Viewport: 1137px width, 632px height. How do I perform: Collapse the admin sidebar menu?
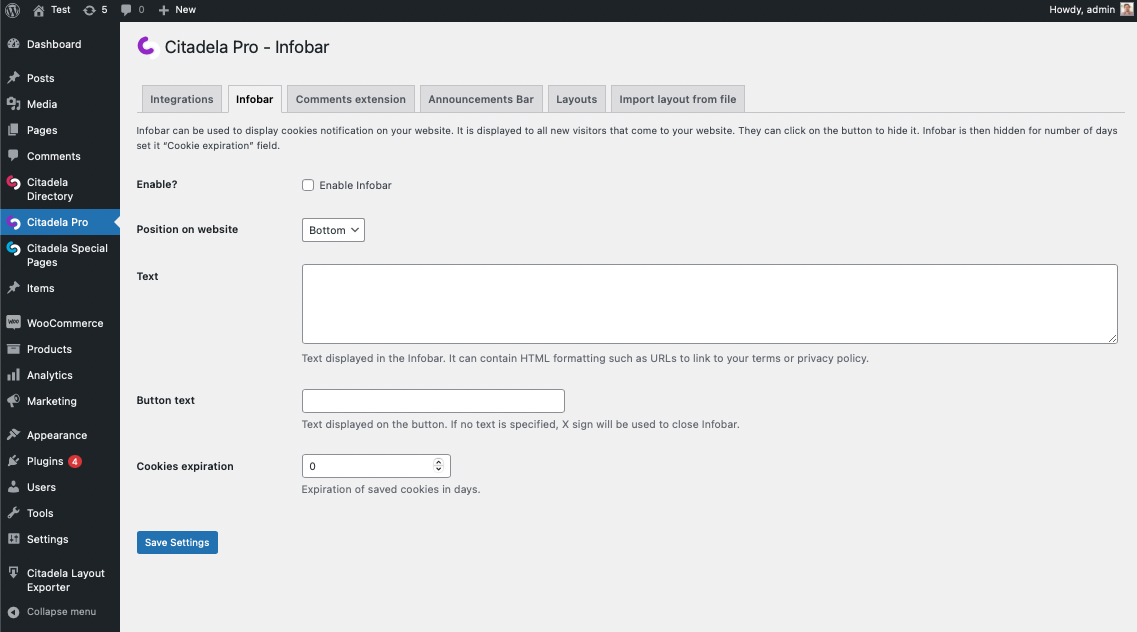click(x=60, y=612)
